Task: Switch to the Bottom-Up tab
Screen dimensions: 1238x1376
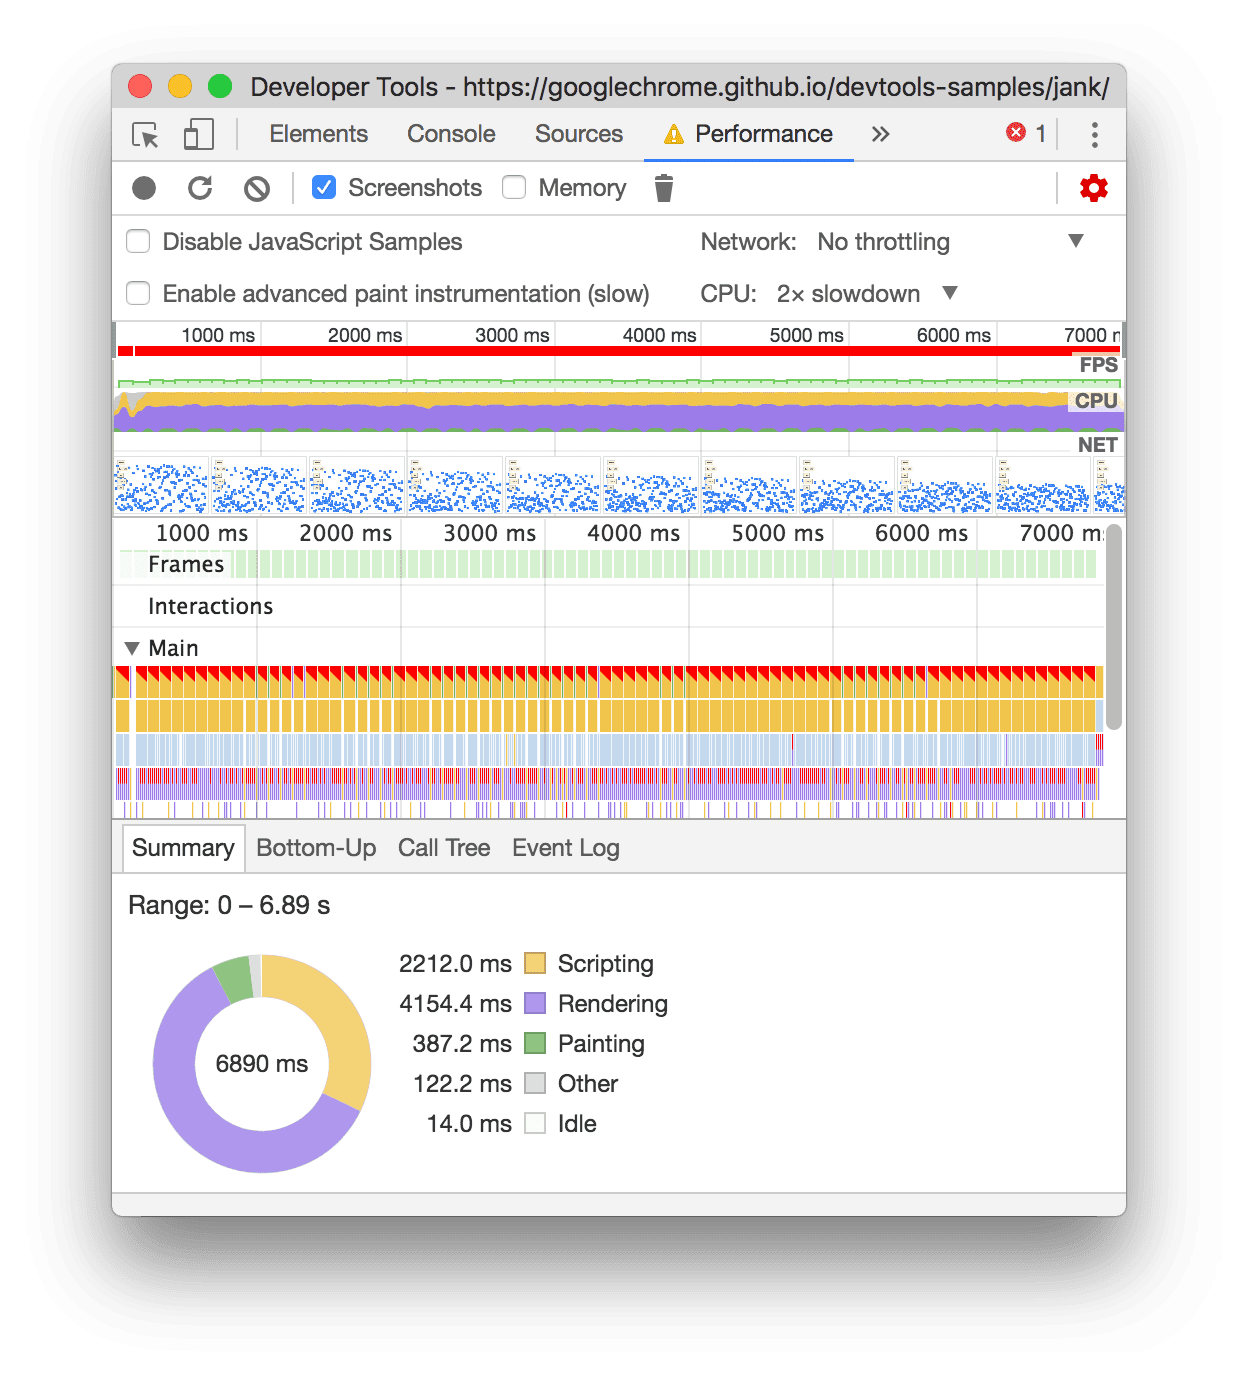Action: tap(316, 847)
